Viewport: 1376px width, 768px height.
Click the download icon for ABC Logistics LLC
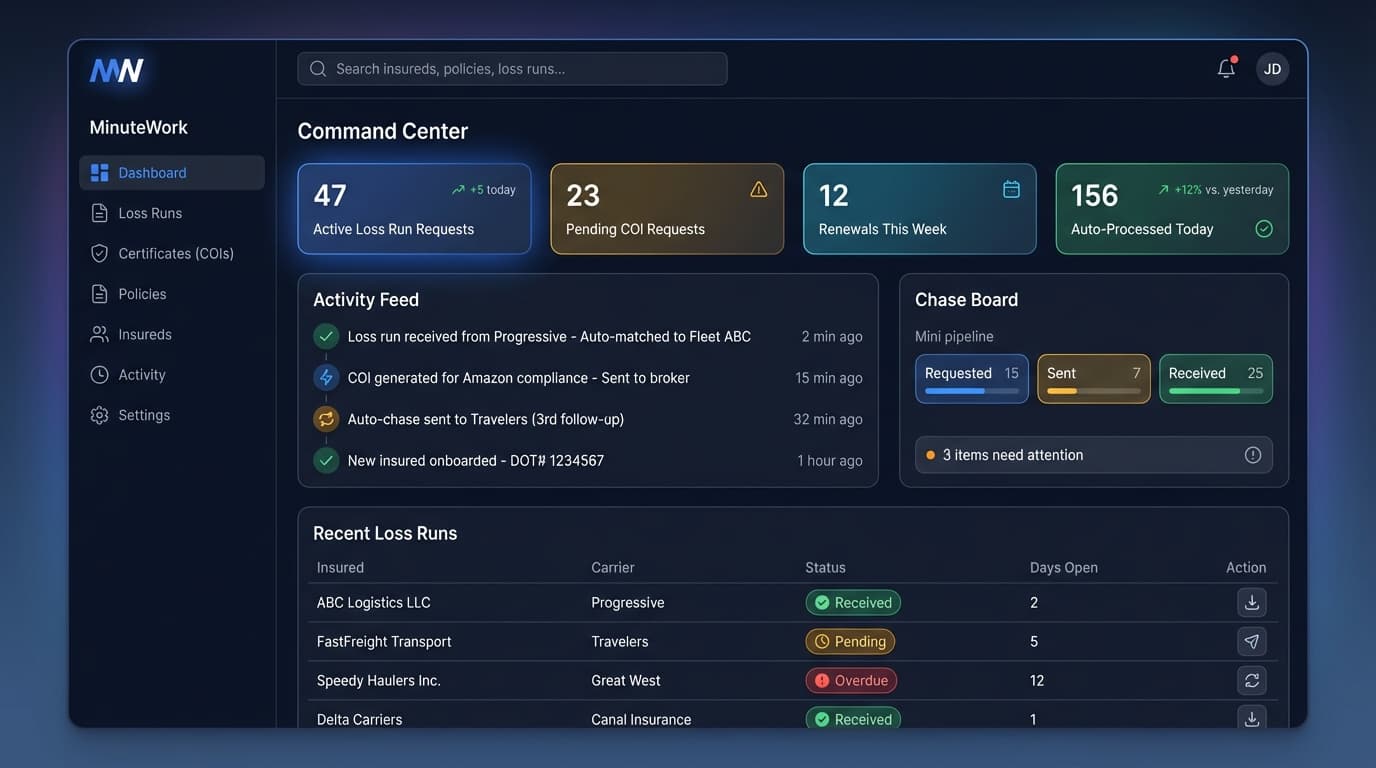coord(1251,602)
